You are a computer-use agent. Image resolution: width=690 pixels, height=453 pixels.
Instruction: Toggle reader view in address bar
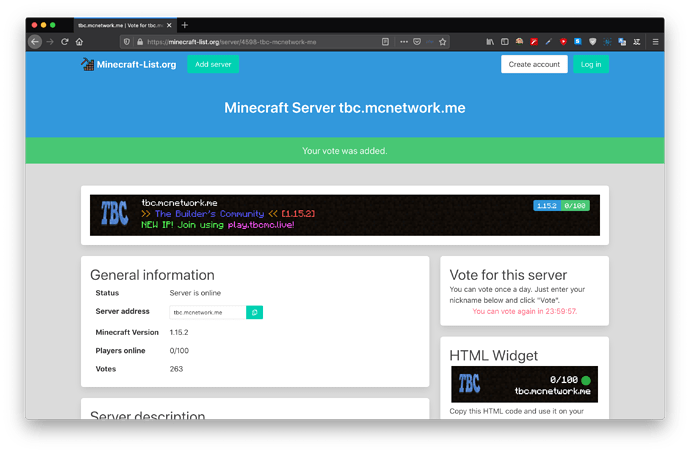click(x=385, y=42)
